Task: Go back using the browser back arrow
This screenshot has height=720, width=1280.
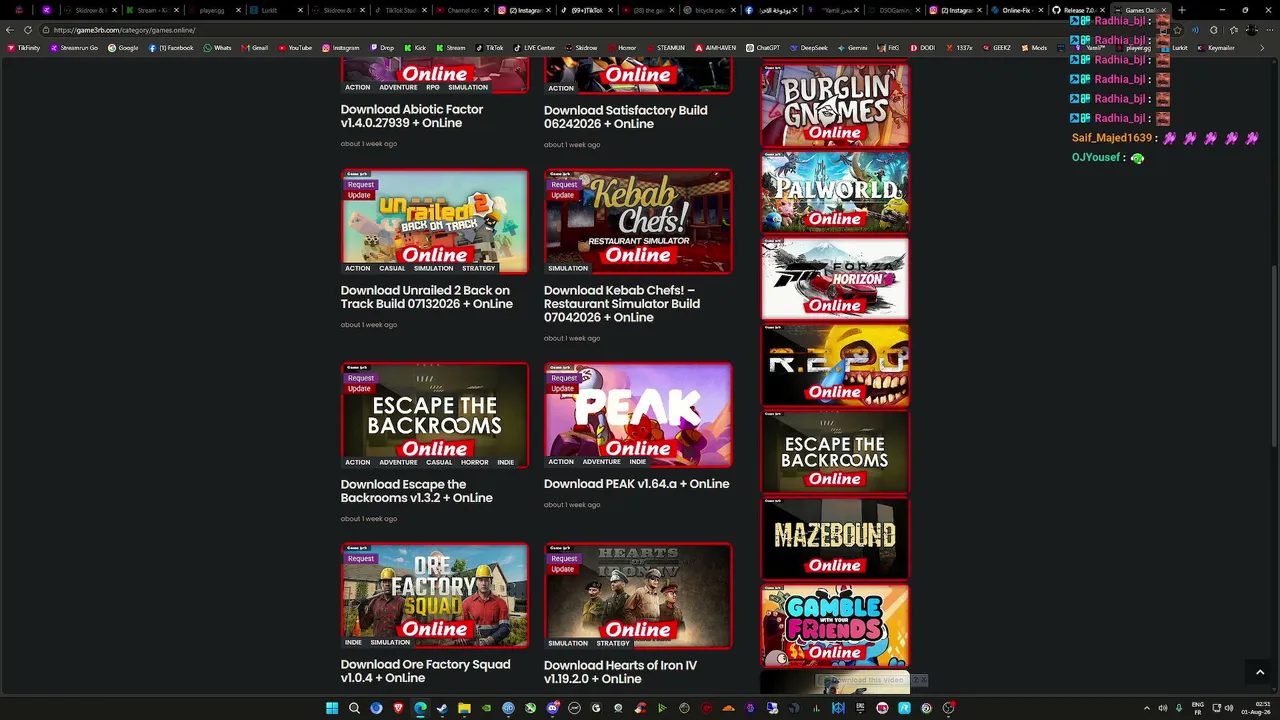Action: pos(10,30)
